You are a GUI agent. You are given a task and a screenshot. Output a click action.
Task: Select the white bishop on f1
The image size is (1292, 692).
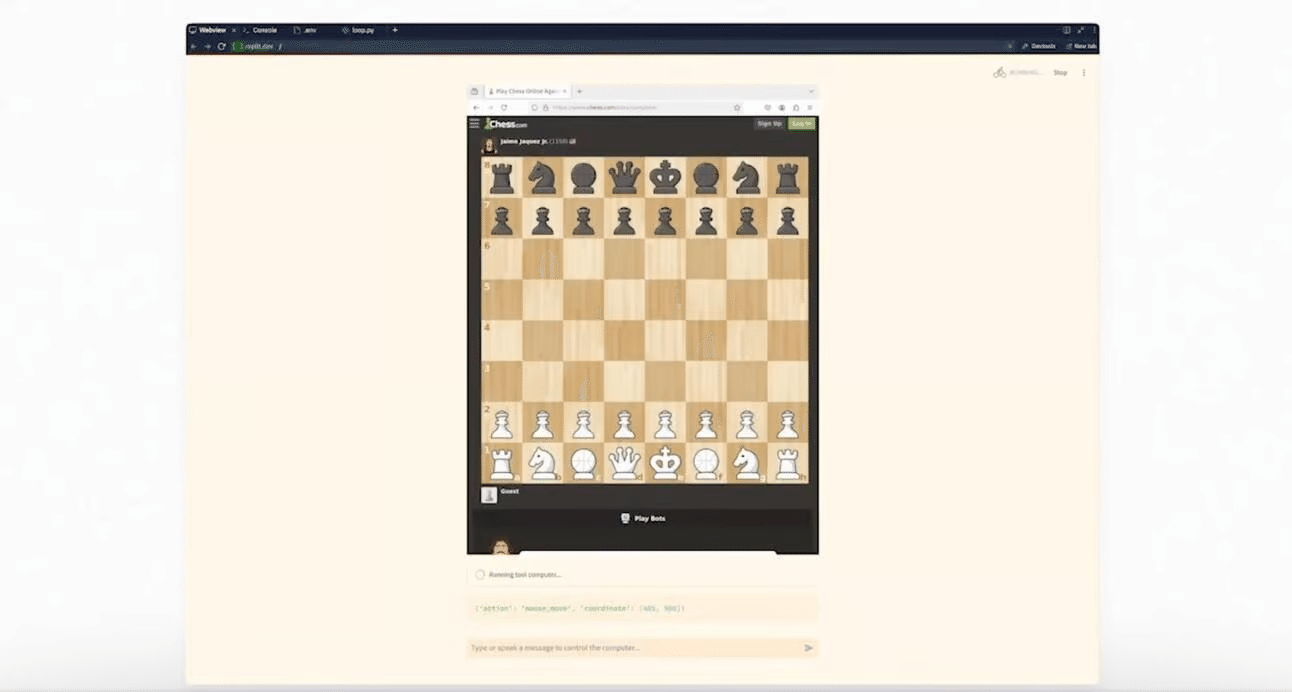click(706, 464)
